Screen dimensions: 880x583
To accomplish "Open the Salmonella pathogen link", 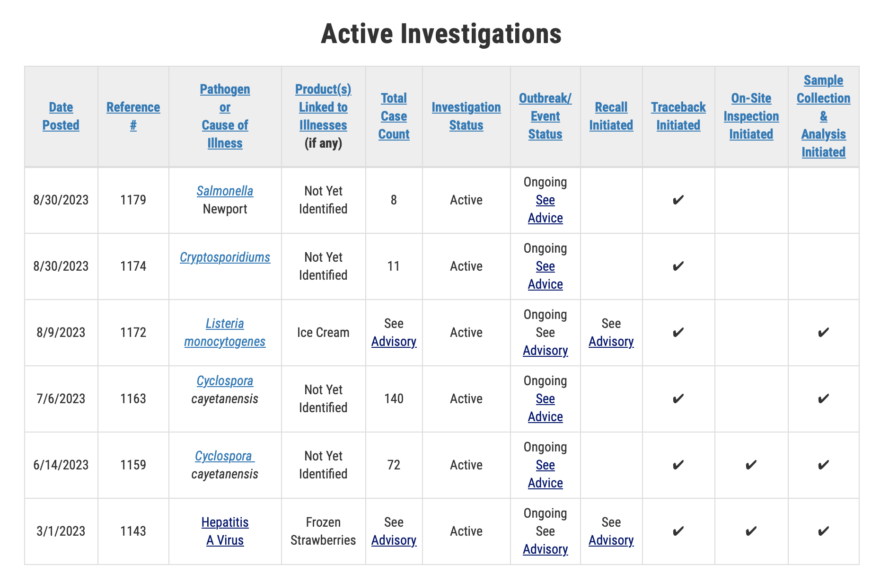I will [224, 191].
